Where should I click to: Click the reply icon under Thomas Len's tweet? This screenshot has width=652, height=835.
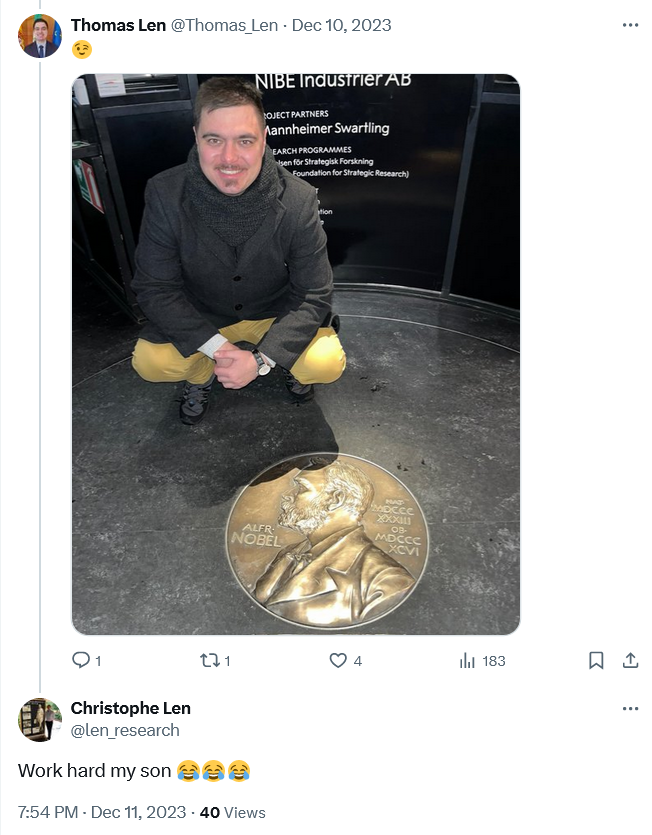(x=81, y=660)
